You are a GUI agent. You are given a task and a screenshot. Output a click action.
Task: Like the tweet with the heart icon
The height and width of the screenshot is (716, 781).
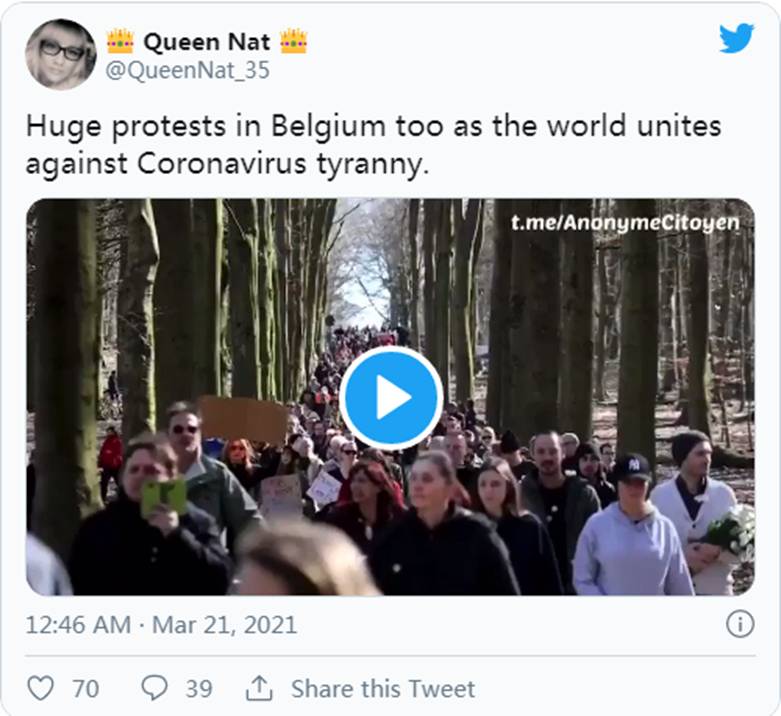click(40, 688)
